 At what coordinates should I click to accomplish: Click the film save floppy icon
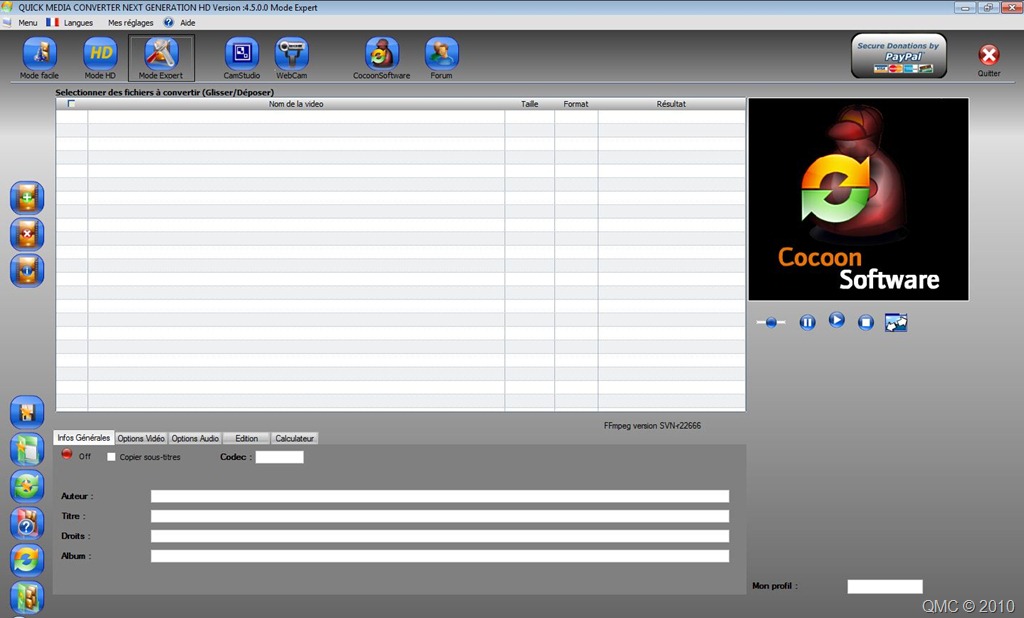27,413
